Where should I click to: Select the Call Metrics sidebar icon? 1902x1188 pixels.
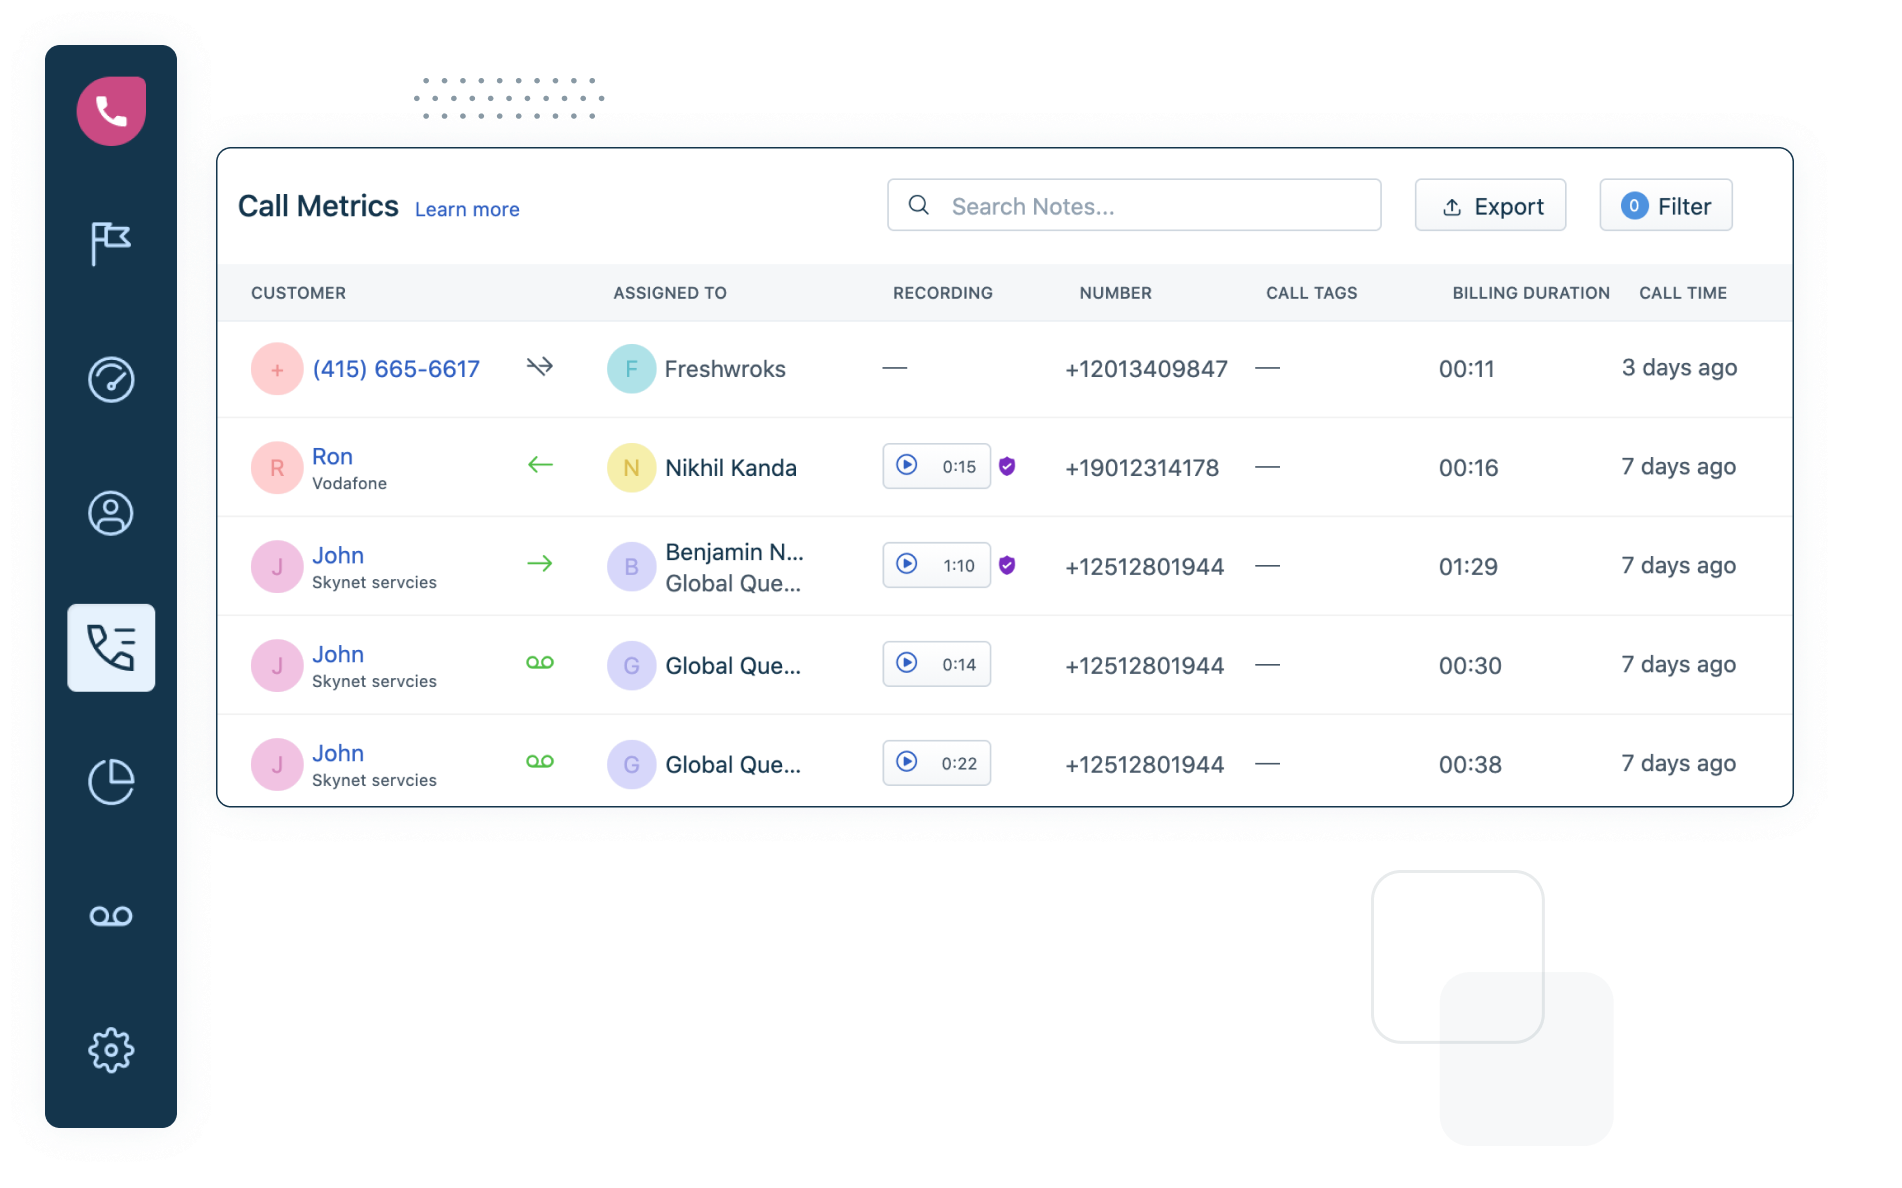[110, 648]
